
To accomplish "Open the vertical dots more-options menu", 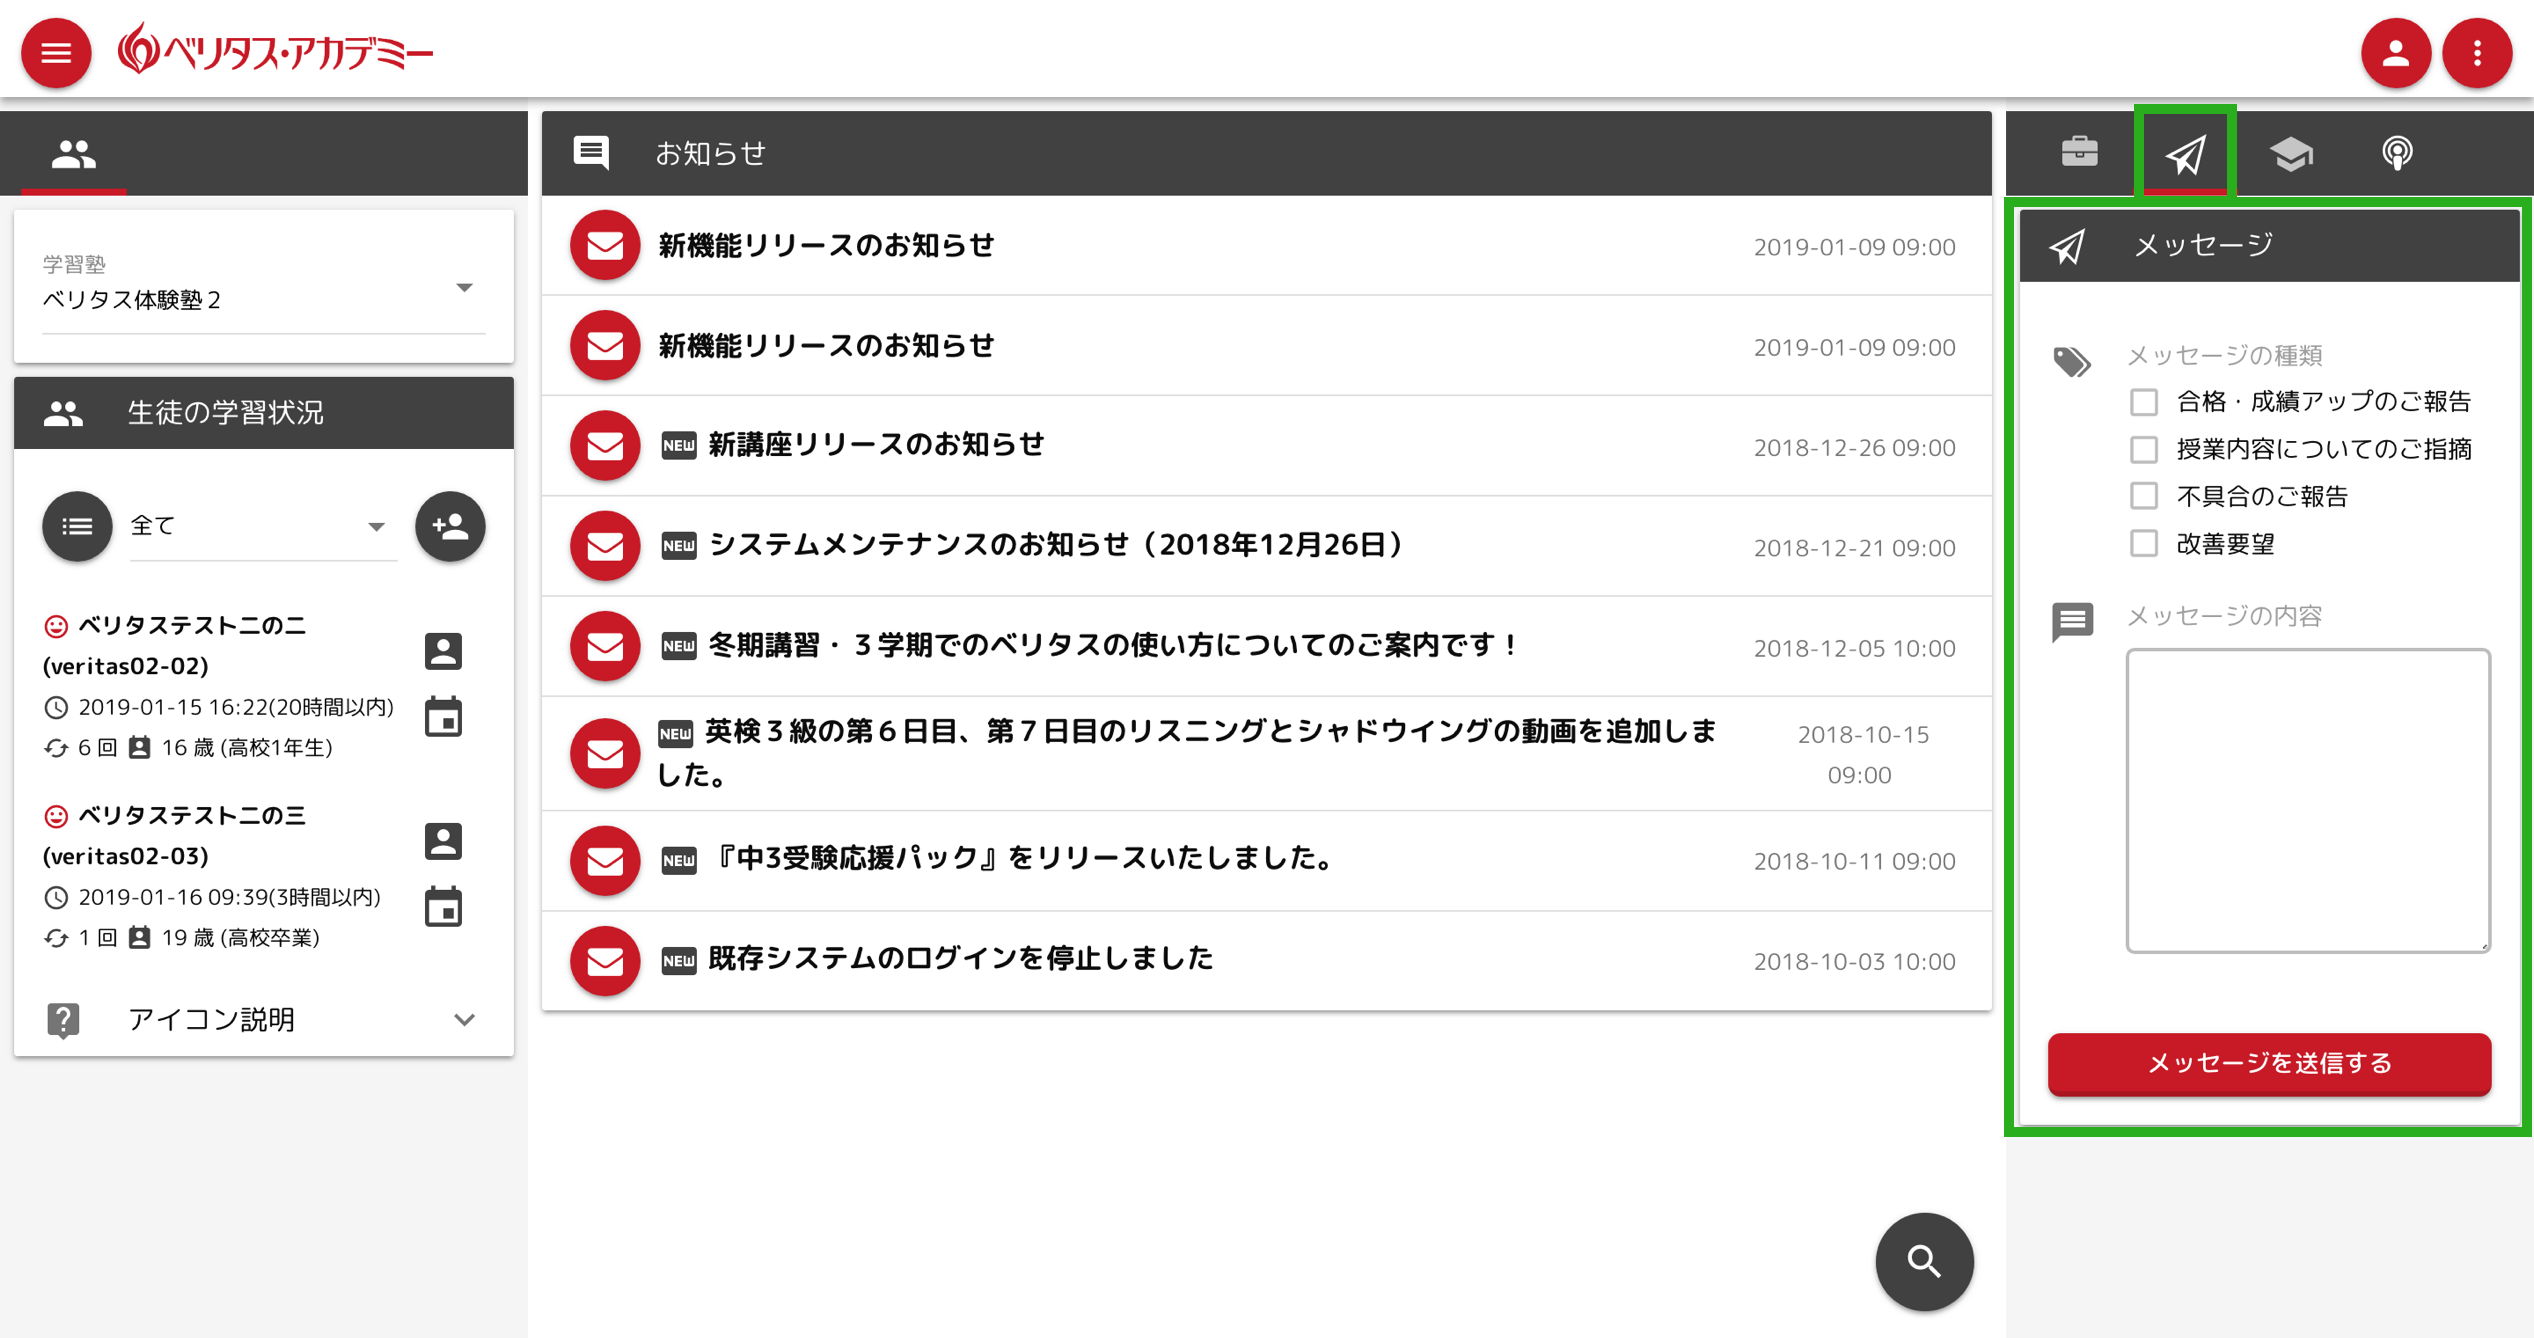I will click(x=2477, y=53).
